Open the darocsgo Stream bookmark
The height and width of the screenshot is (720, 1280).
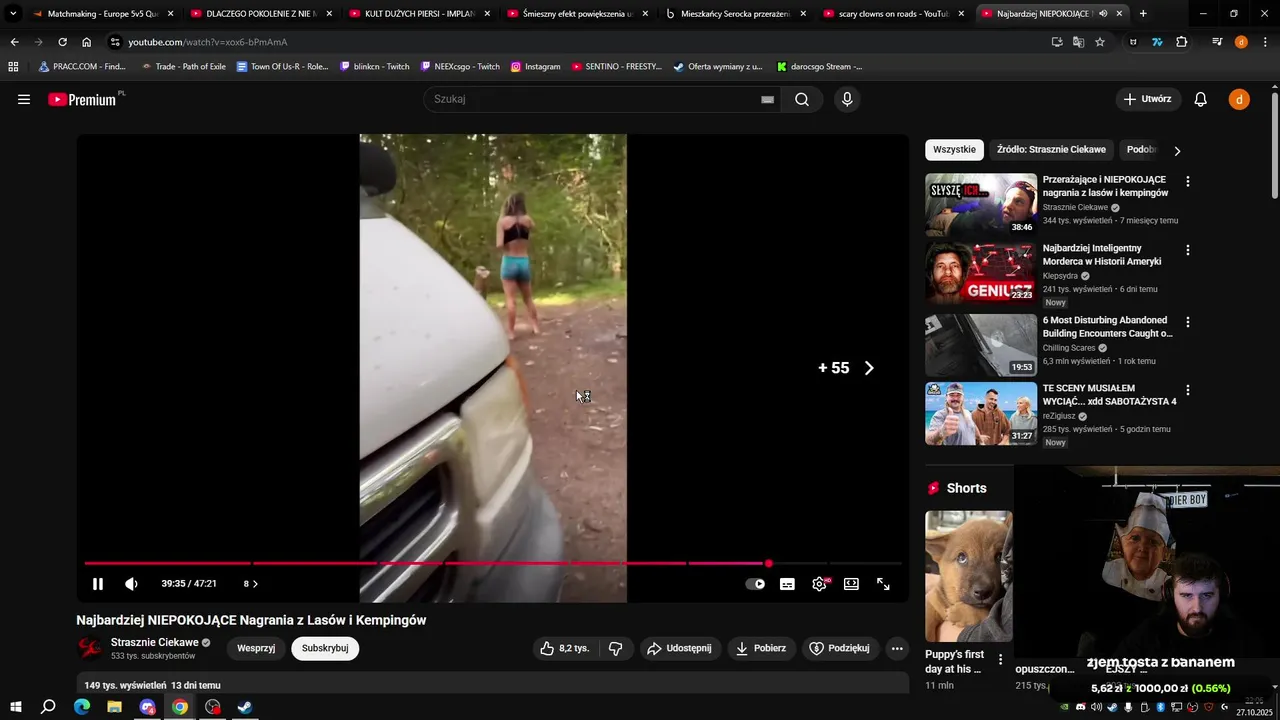[819, 67]
